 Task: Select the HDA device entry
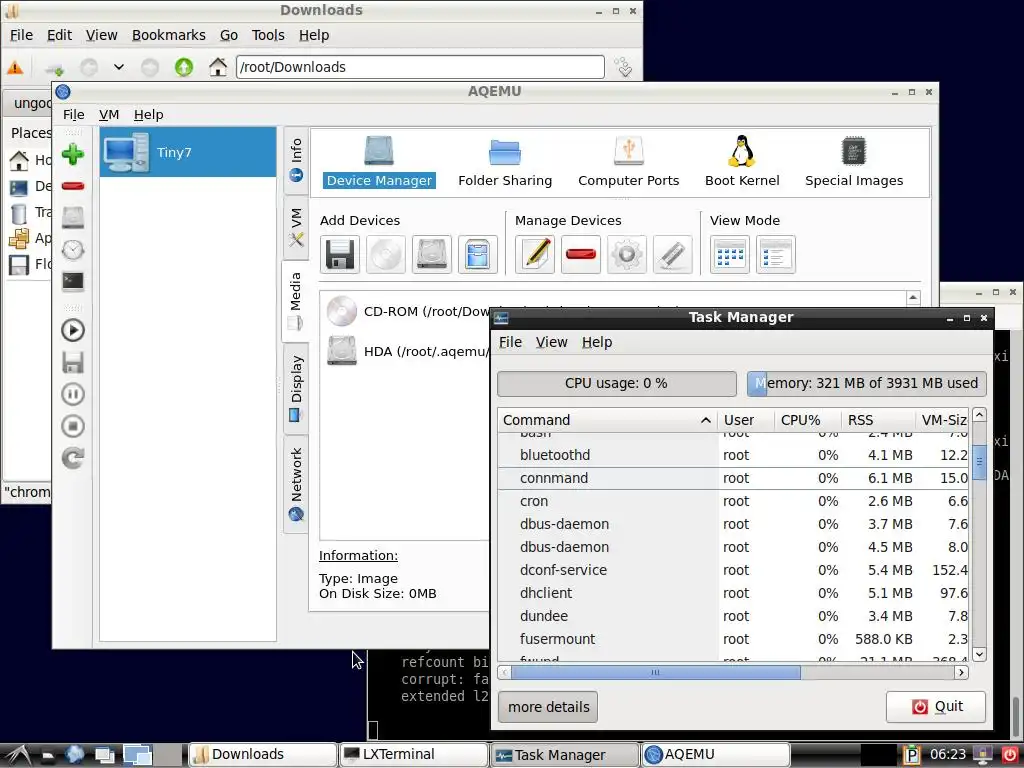click(408, 351)
